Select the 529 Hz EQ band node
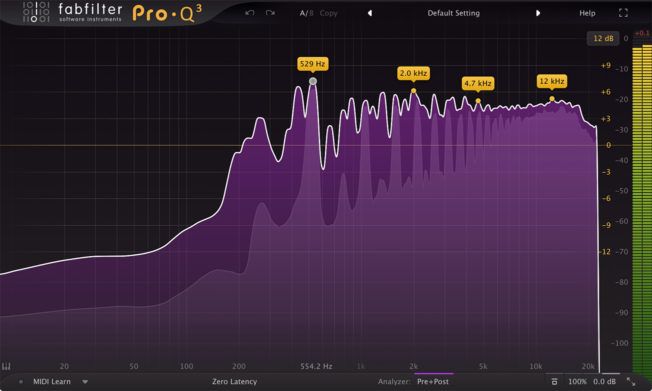Image resolution: width=652 pixels, height=391 pixels. point(313,81)
